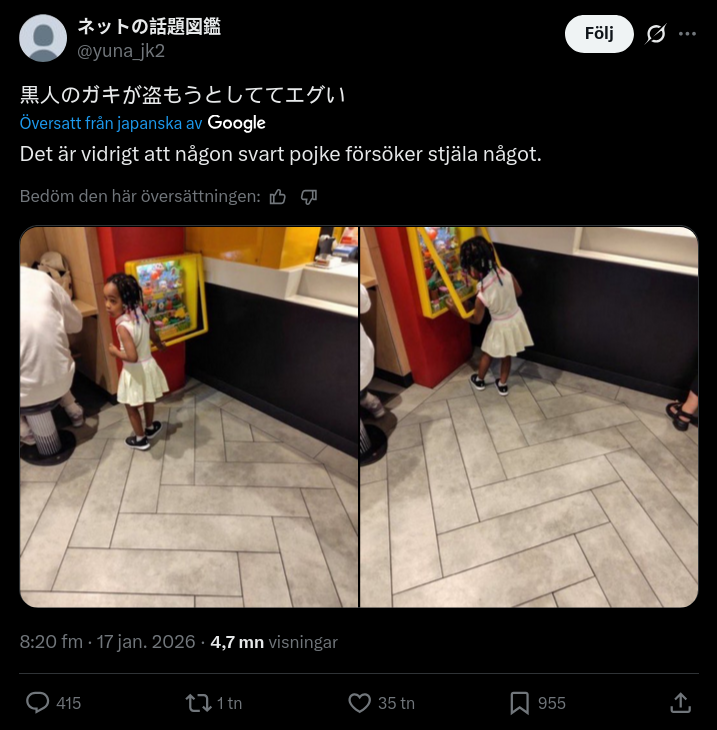The width and height of the screenshot is (717, 730).
Task: Open the right photo of the tweet
Action: (x=529, y=417)
